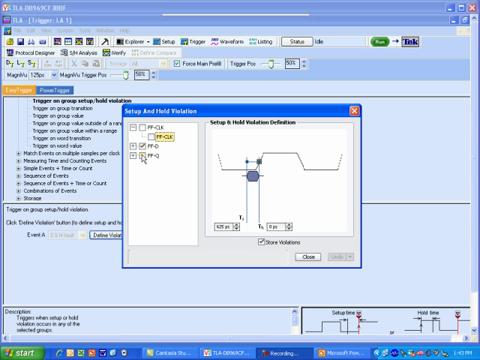Expand Combinations of Events

click(x=19, y=191)
